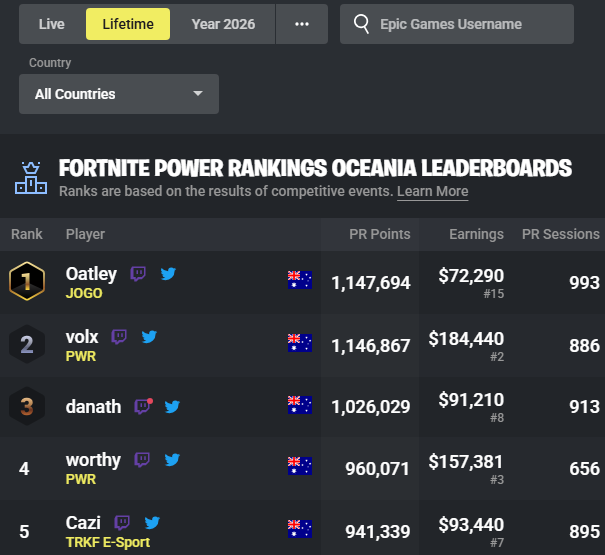The height and width of the screenshot is (555, 605).
Task: Click the $93,440 earnings value
Action: [471, 525]
